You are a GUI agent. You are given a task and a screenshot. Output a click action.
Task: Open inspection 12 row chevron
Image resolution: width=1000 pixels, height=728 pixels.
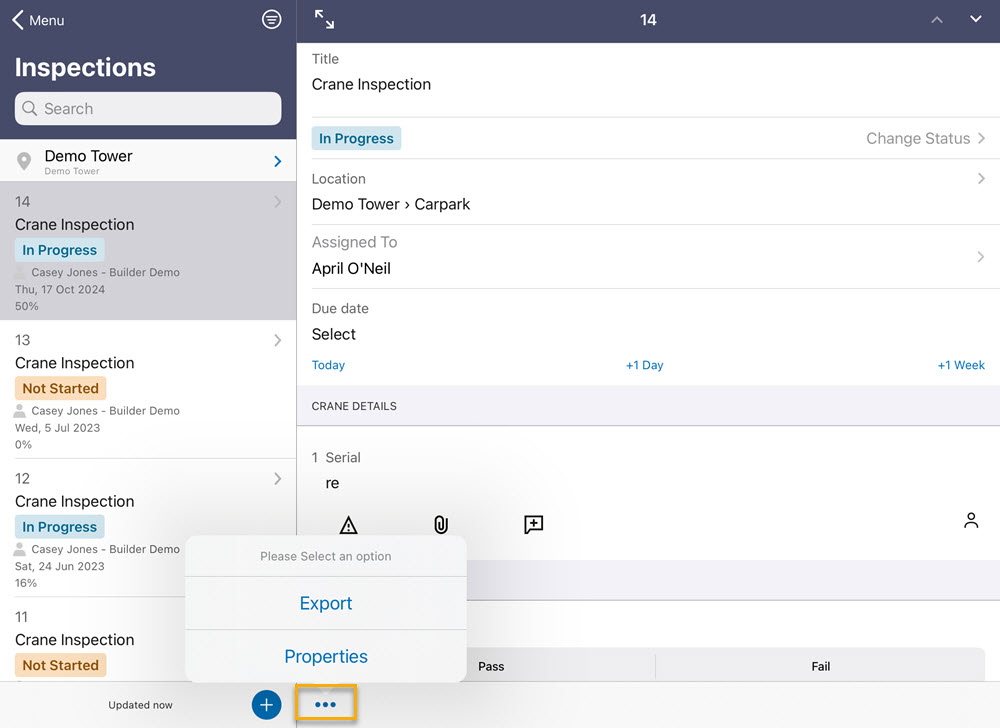277,479
